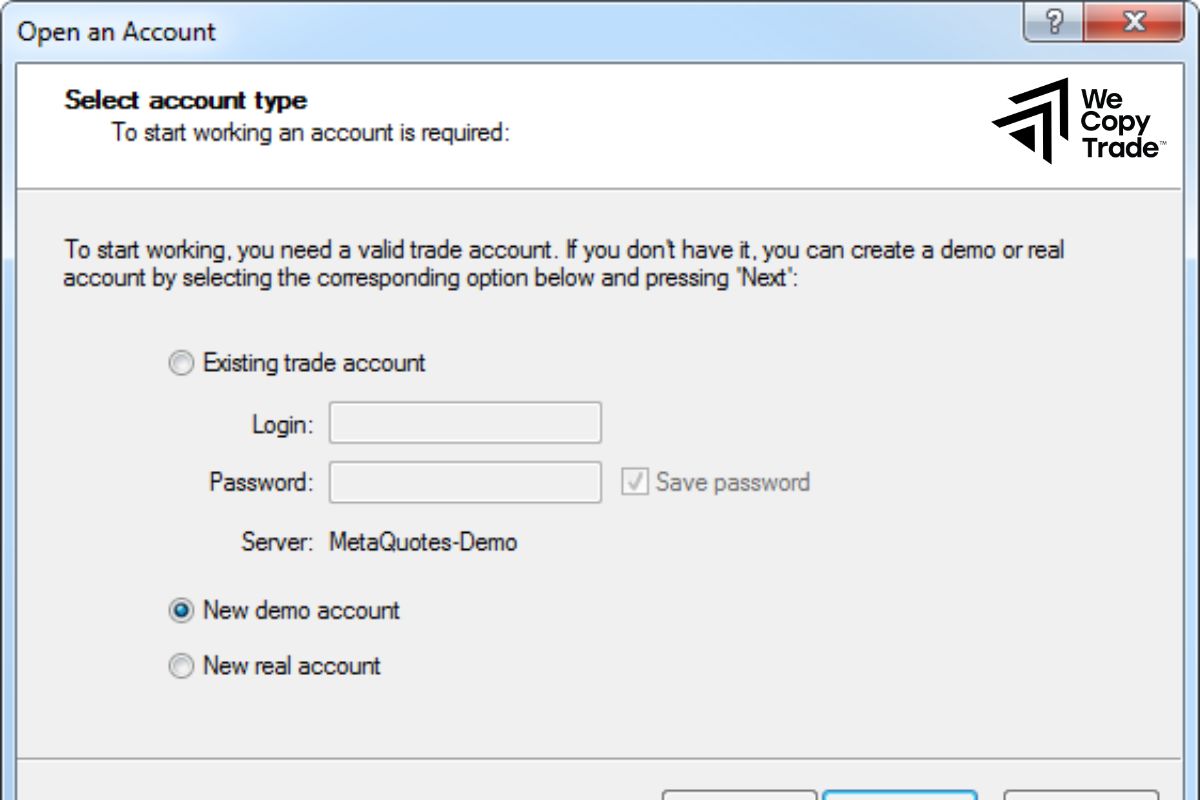Click inside the Password field

click(464, 482)
